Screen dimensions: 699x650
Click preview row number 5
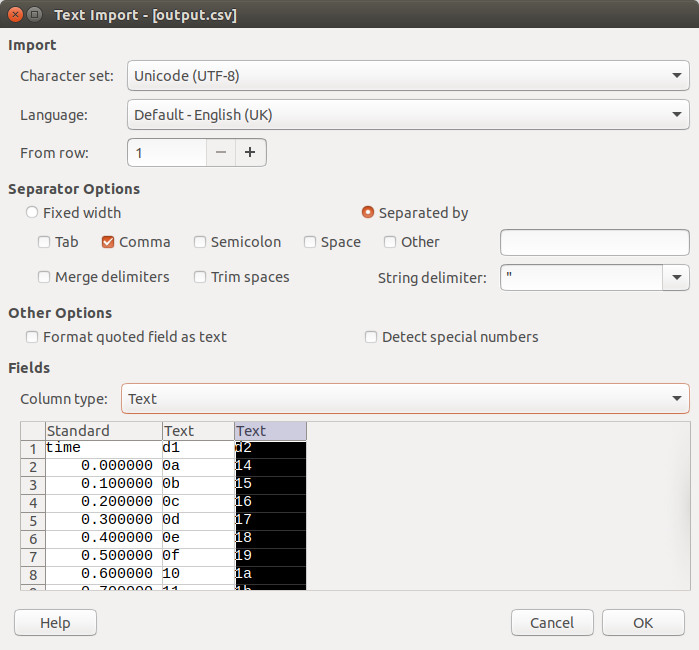(x=33, y=521)
